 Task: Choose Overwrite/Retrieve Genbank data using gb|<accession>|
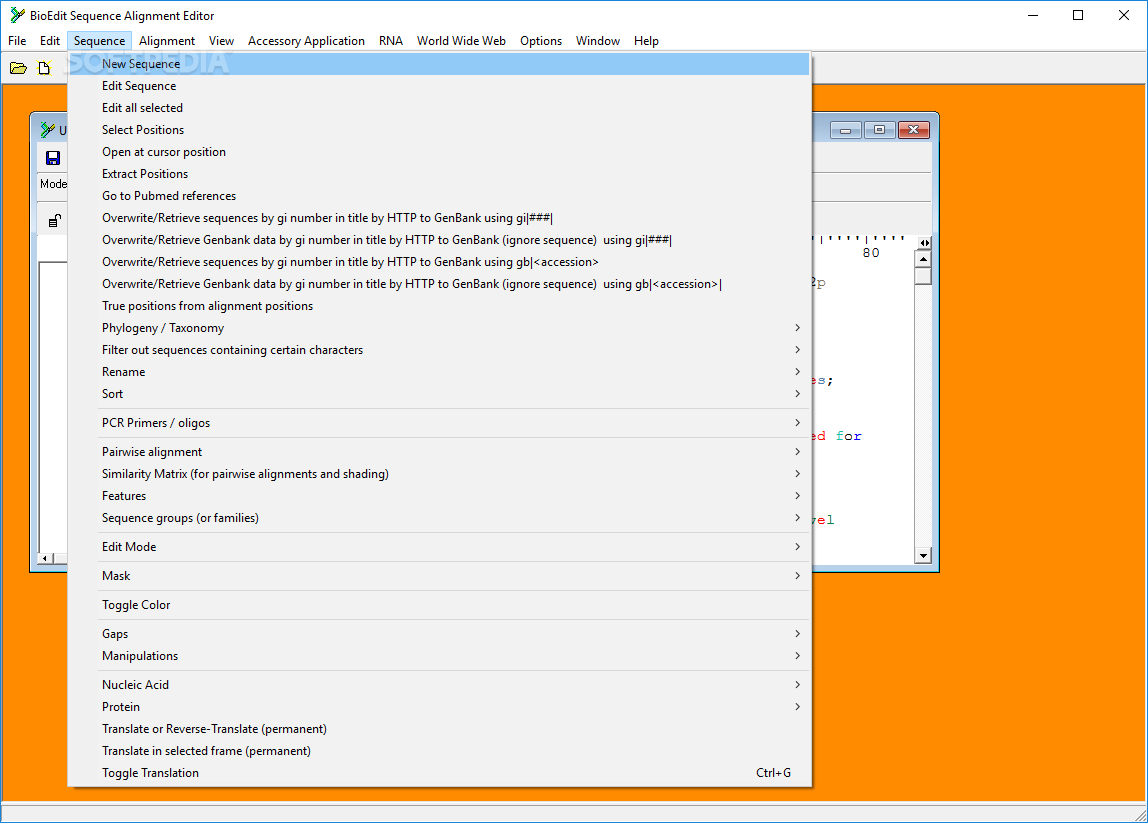tap(439, 283)
